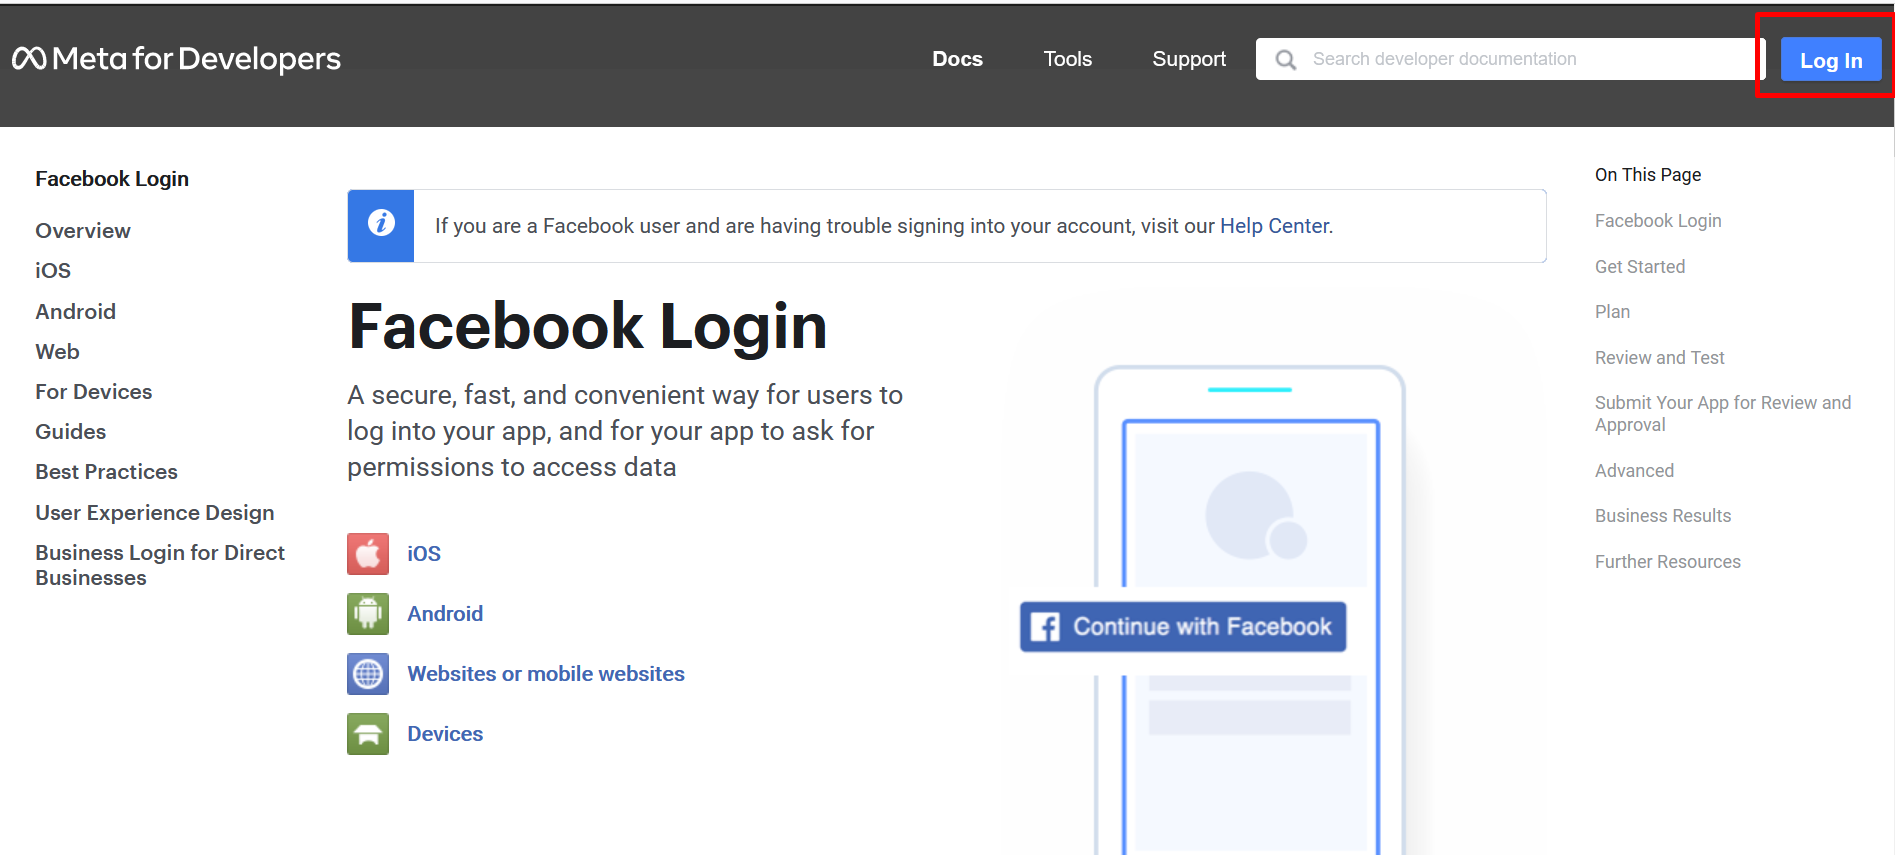Click Continue with Facebook illustration button
1895x855 pixels.
(x=1183, y=627)
